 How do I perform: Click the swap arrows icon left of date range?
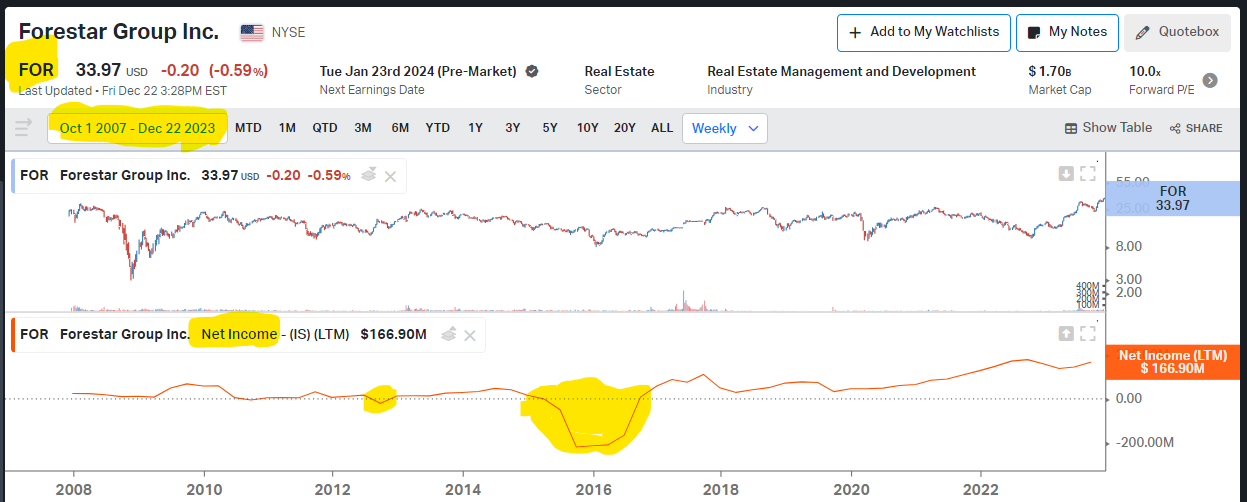pos(22,128)
